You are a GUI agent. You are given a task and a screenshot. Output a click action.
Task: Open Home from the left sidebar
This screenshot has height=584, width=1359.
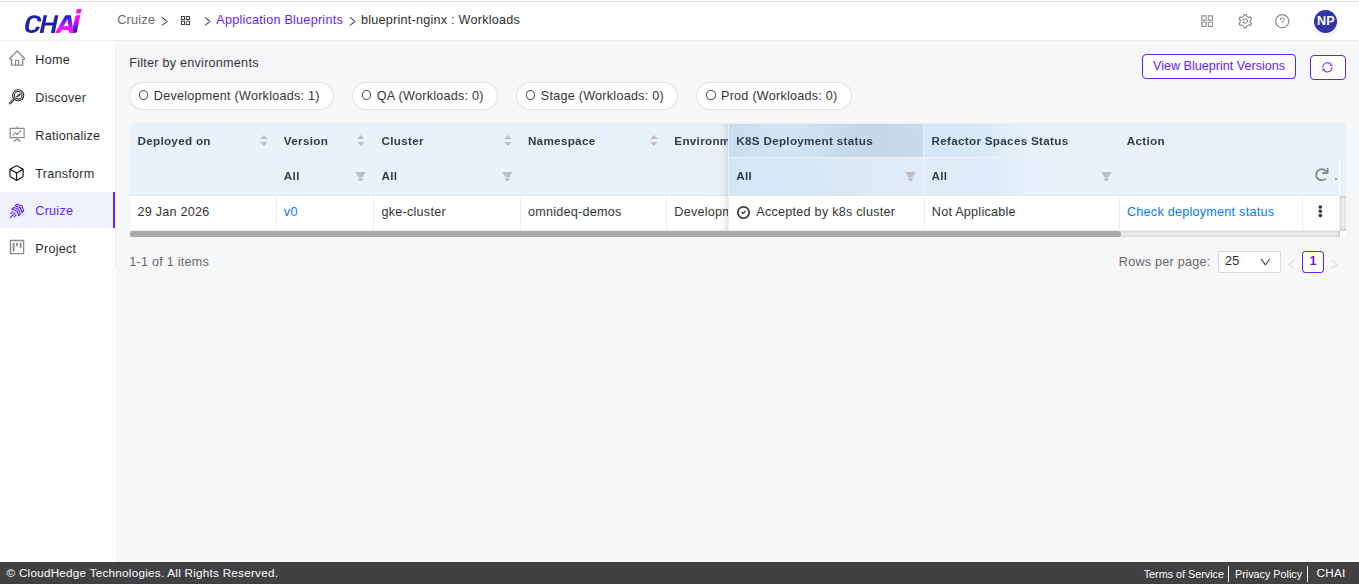click(x=52, y=59)
